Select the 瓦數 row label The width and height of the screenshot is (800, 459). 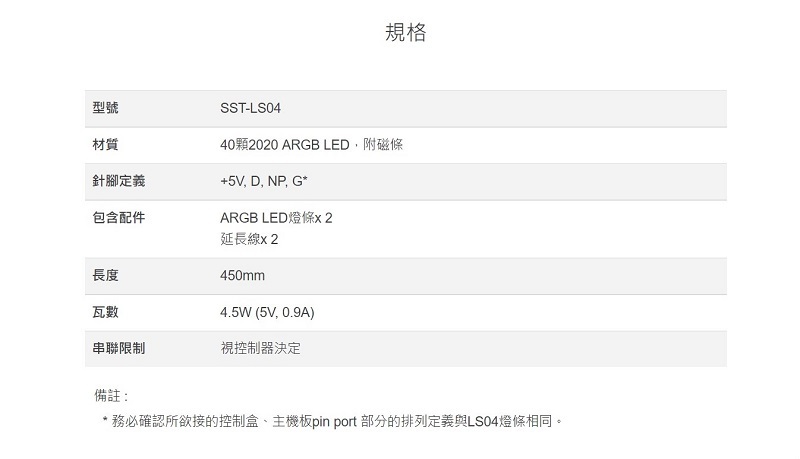coord(105,313)
